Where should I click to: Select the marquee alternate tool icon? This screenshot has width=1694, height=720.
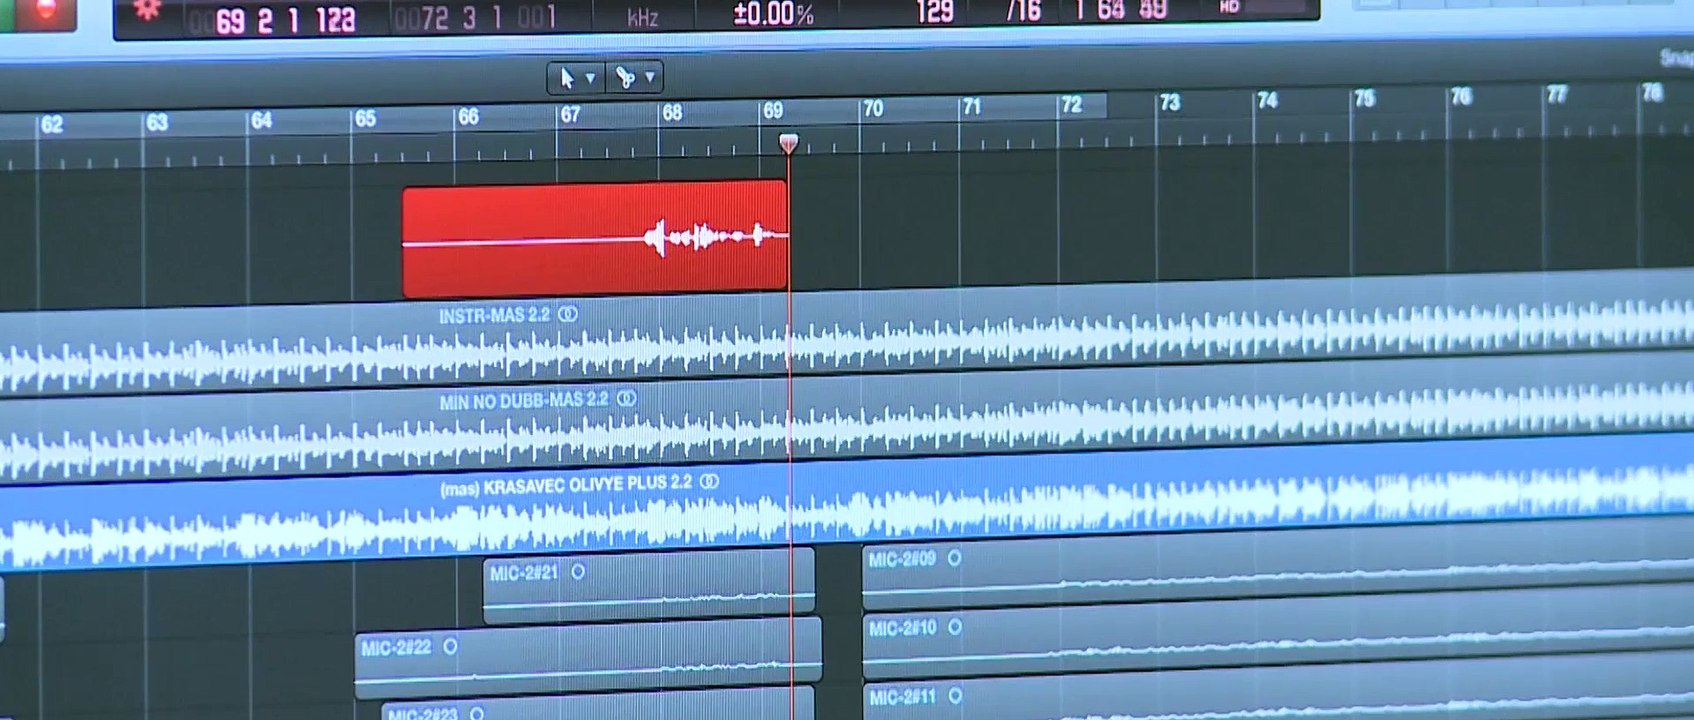pos(625,78)
